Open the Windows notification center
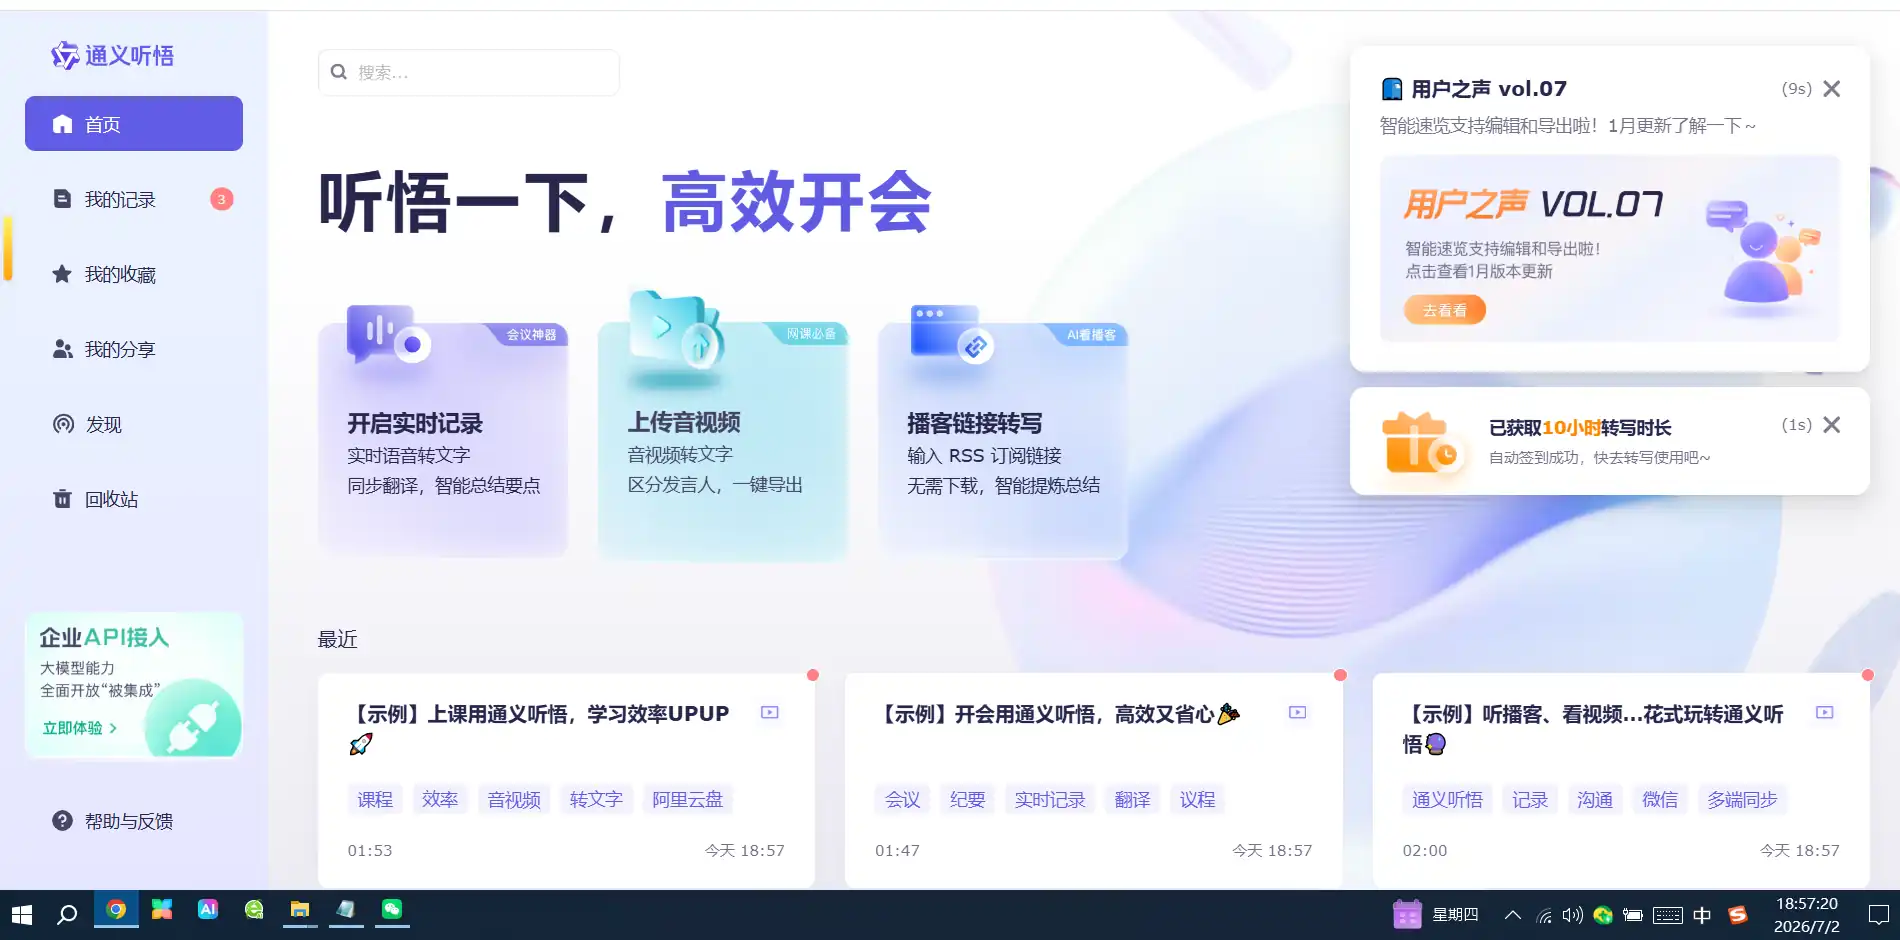This screenshot has width=1900, height=940. pyautogui.click(x=1878, y=915)
